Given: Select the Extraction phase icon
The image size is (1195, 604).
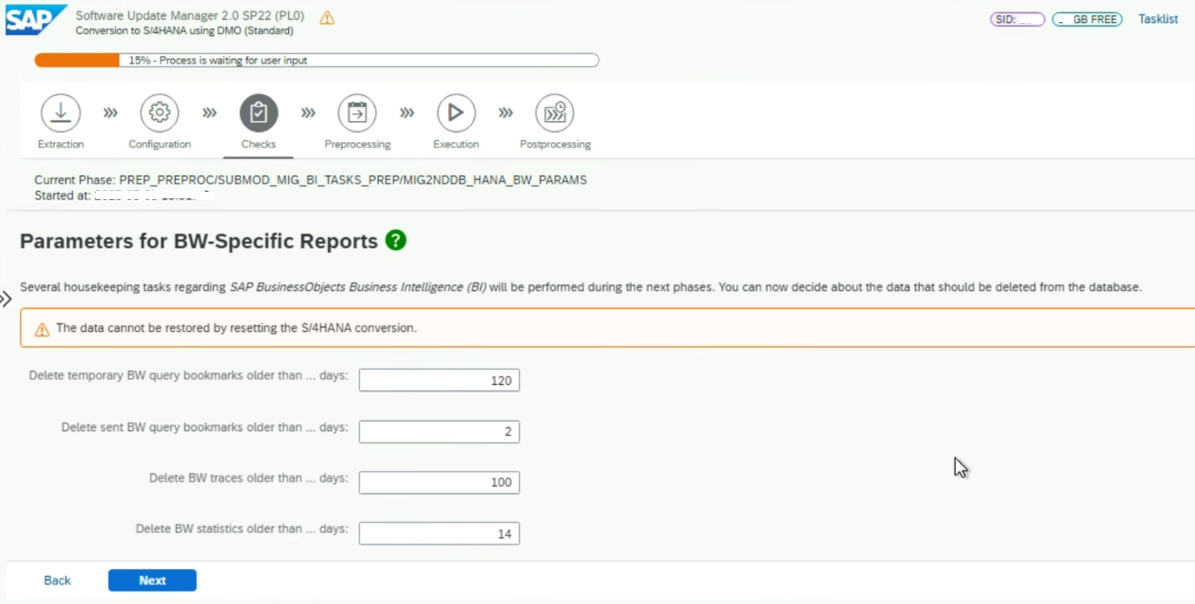Looking at the screenshot, I should coord(60,113).
